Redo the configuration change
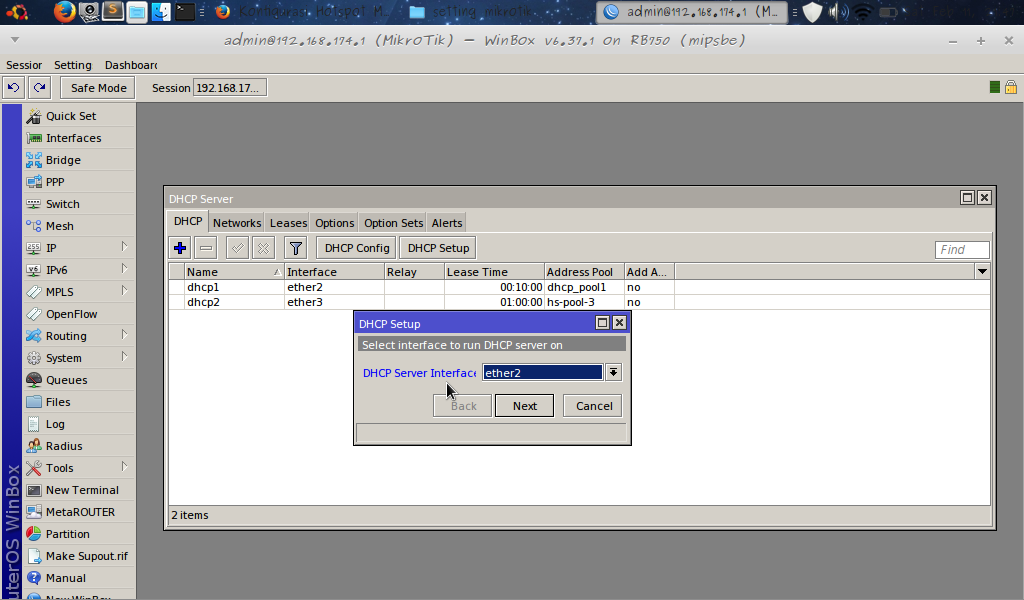The height and width of the screenshot is (600, 1024). point(39,87)
